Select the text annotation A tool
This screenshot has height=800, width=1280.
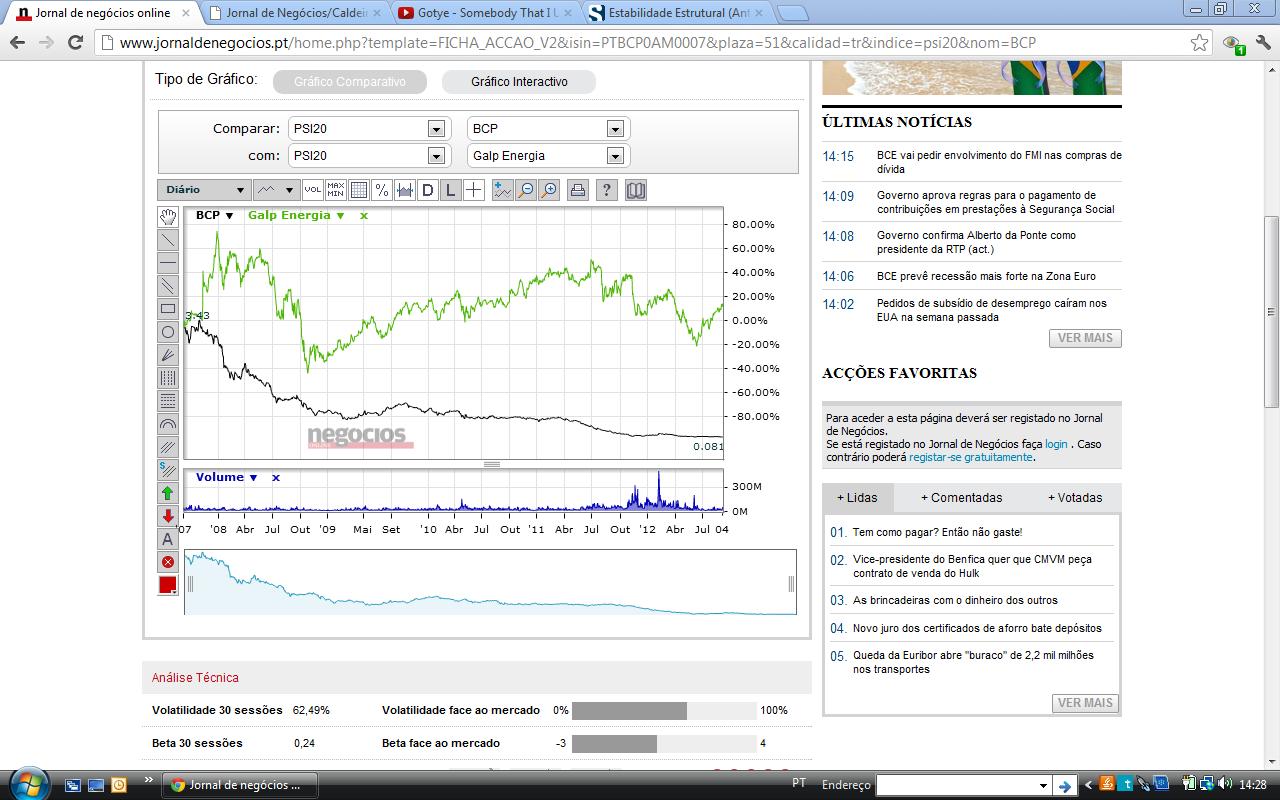click(168, 538)
